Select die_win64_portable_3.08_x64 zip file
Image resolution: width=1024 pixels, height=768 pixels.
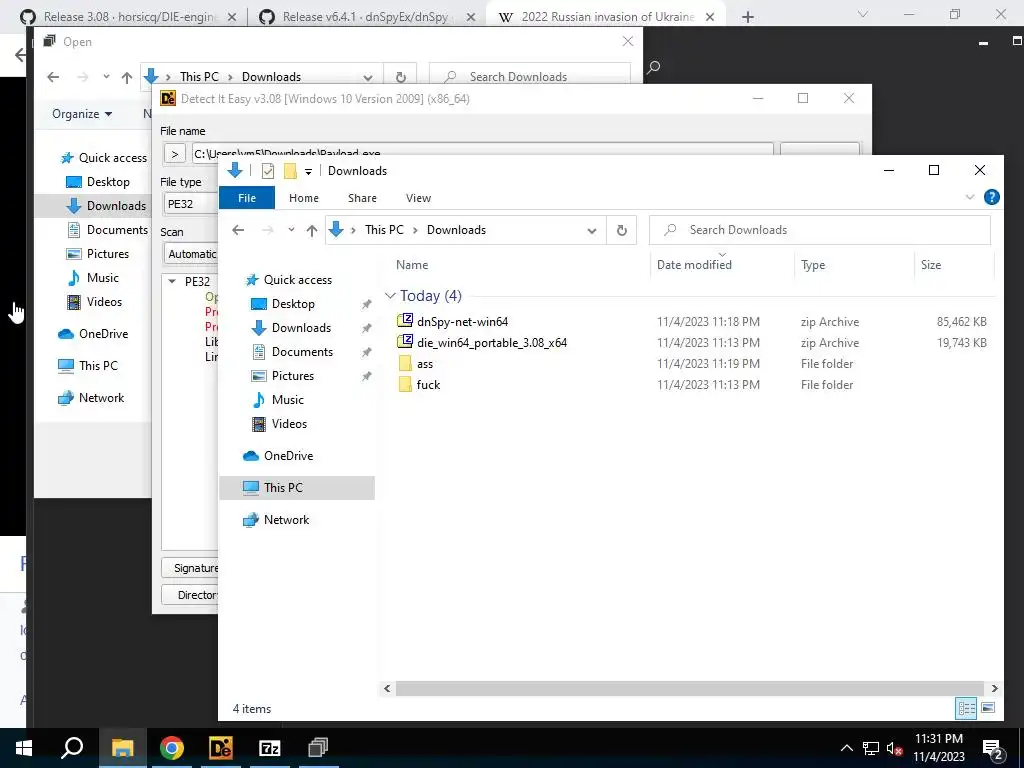(492, 342)
